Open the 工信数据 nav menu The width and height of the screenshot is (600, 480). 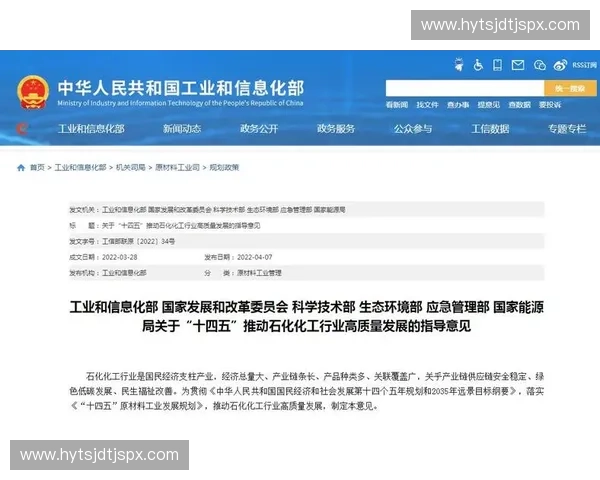pos(490,129)
